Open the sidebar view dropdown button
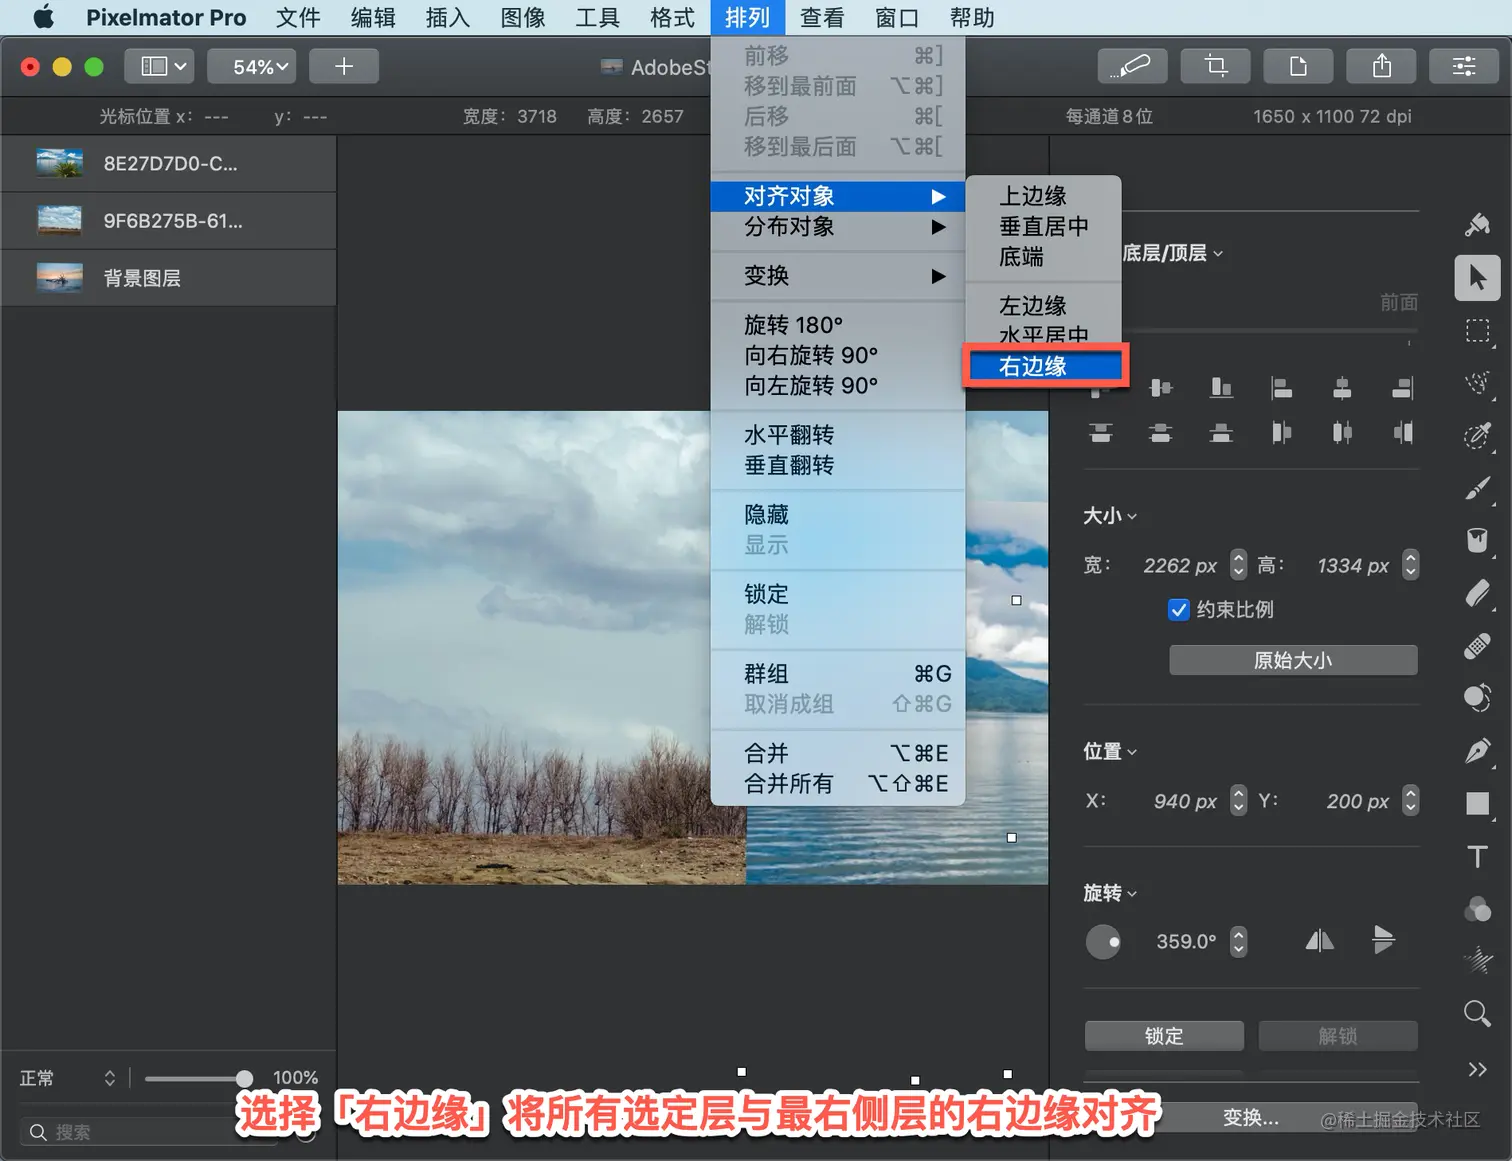 tap(160, 66)
